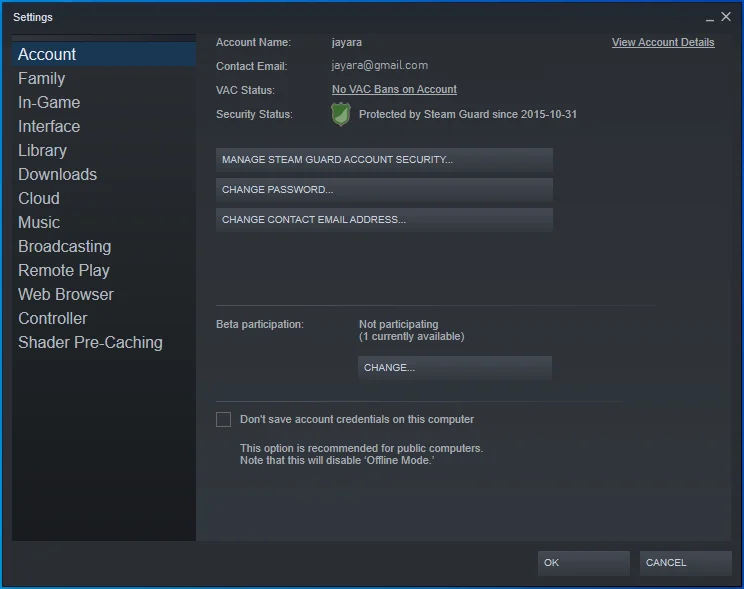Image resolution: width=744 pixels, height=589 pixels.
Task: Click the contact email jayara@gmail.com
Action: 380,65
